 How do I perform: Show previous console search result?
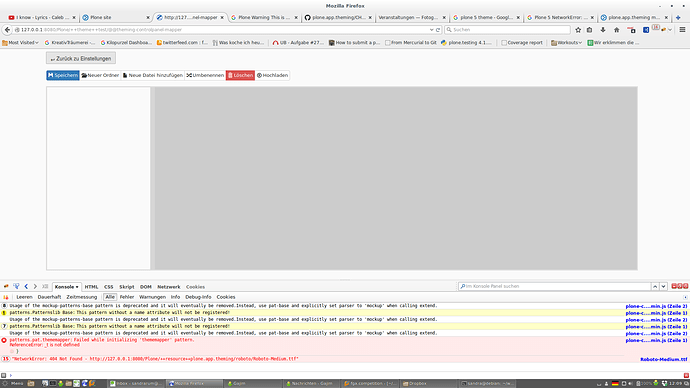point(655,286)
